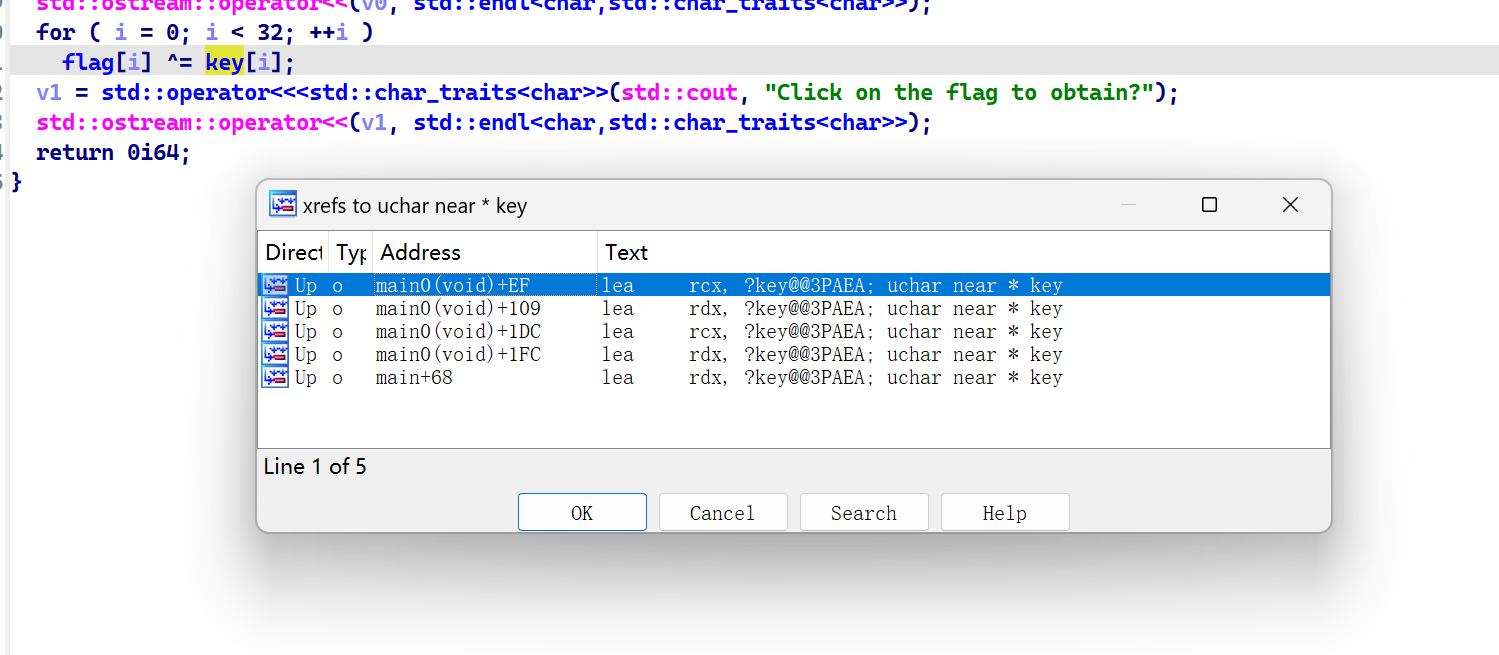Image resolution: width=1499 pixels, height=655 pixels.
Task: Click the xref icon for main0(void)+EF
Action: click(275, 286)
